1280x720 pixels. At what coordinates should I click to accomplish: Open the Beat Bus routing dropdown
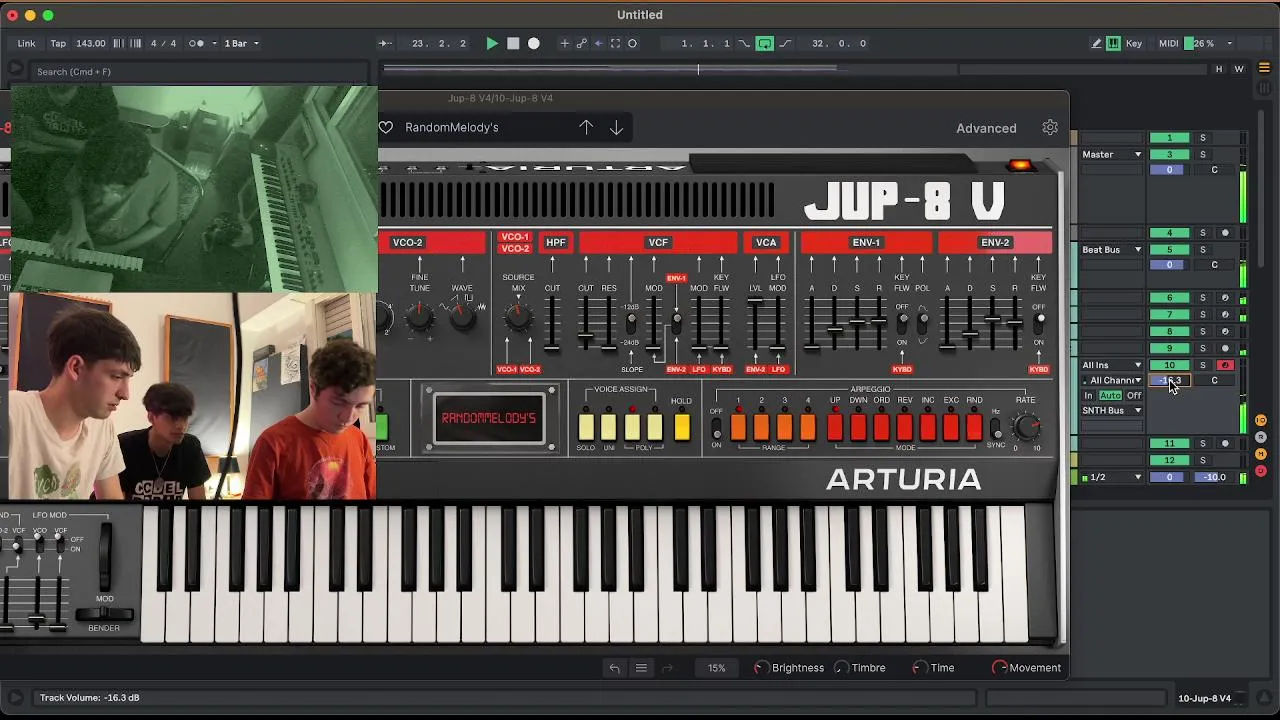coord(1112,249)
